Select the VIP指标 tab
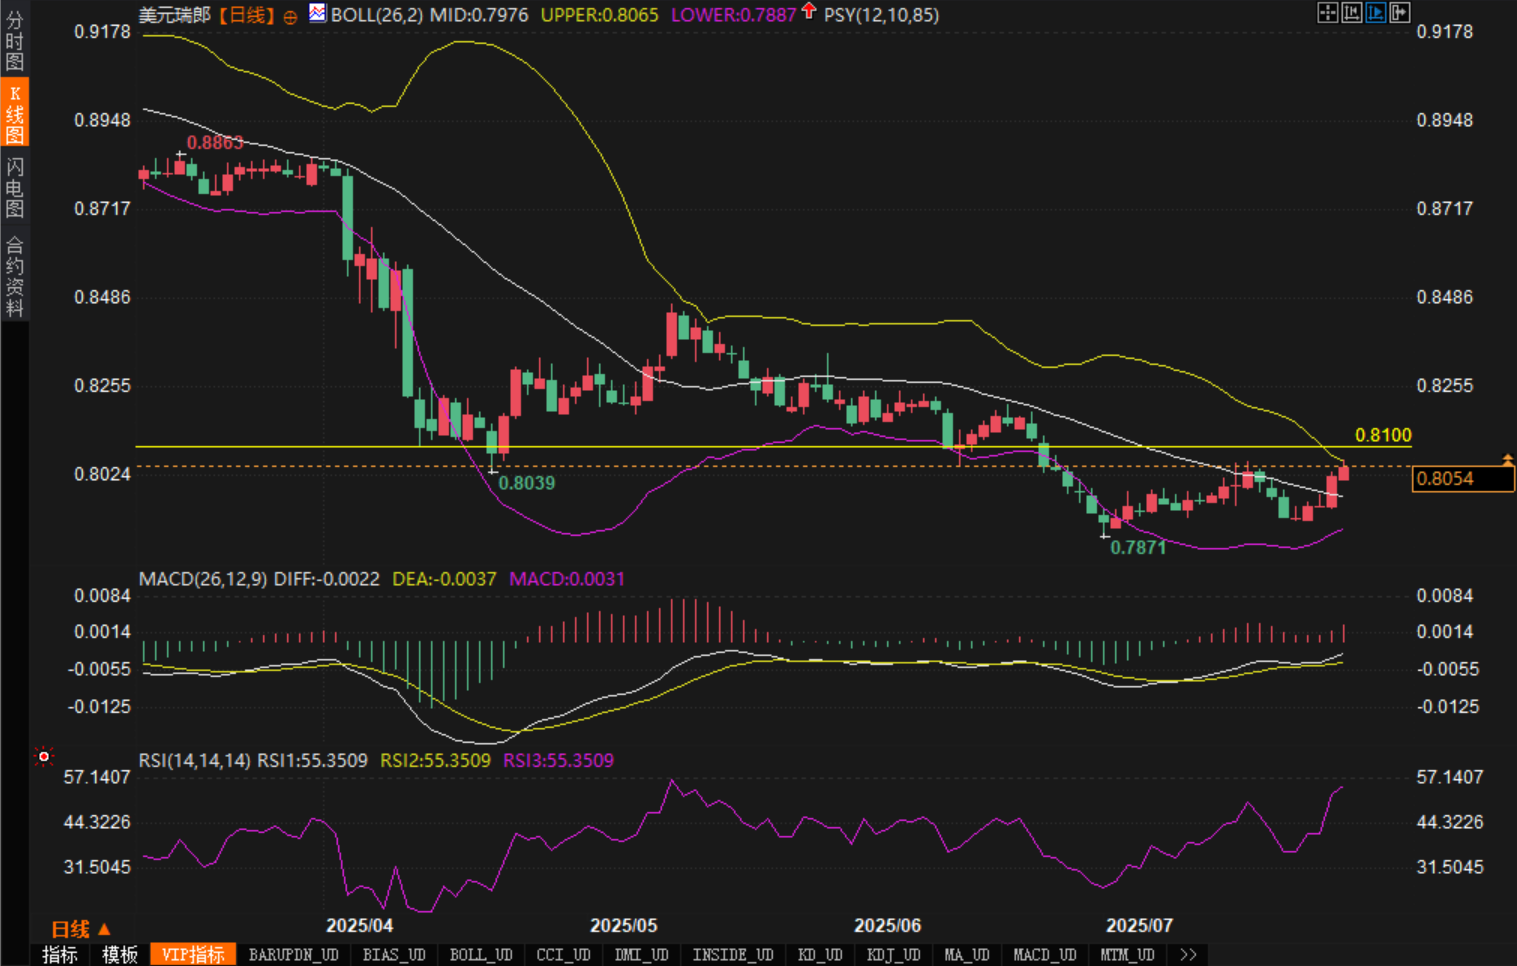Viewport: 1517px width, 966px height. [x=193, y=955]
